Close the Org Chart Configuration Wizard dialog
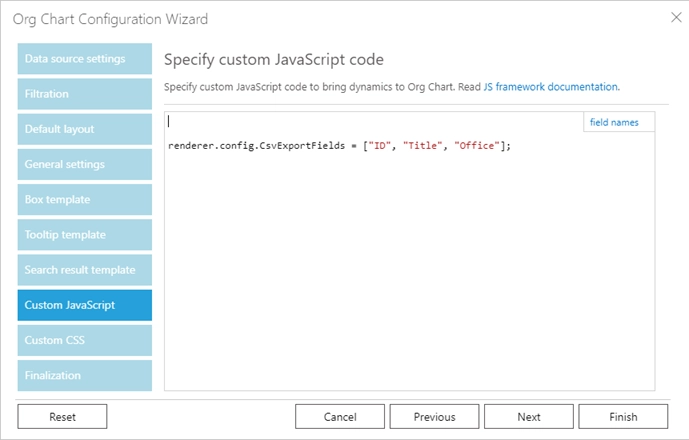Image resolution: width=689 pixels, height=440 pixels. tap(676, 18)
